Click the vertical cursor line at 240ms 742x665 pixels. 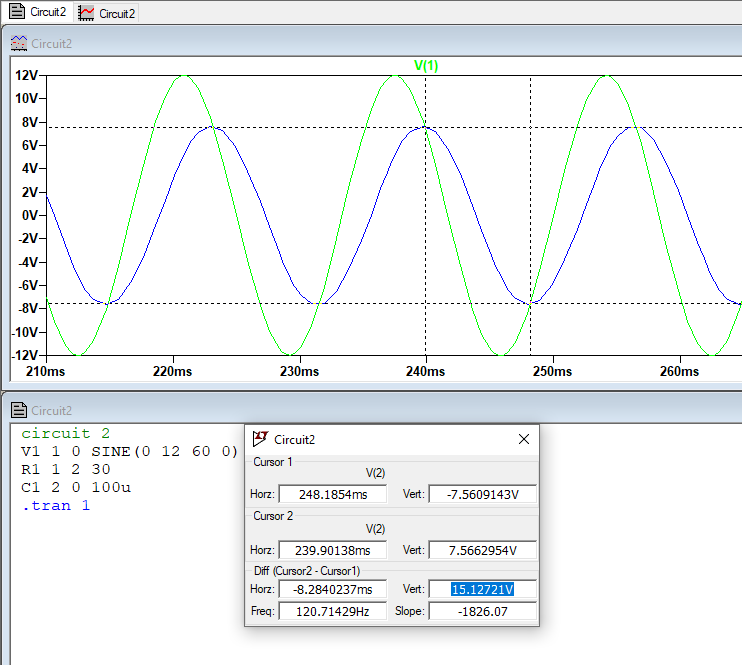click(426, 250)
